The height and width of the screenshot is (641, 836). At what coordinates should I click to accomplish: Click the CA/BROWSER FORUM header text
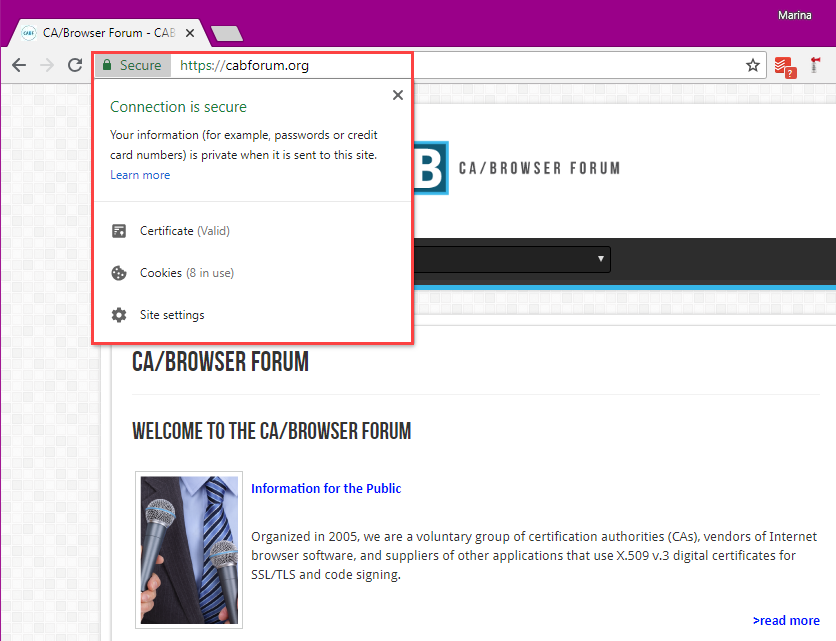(540, 169)
